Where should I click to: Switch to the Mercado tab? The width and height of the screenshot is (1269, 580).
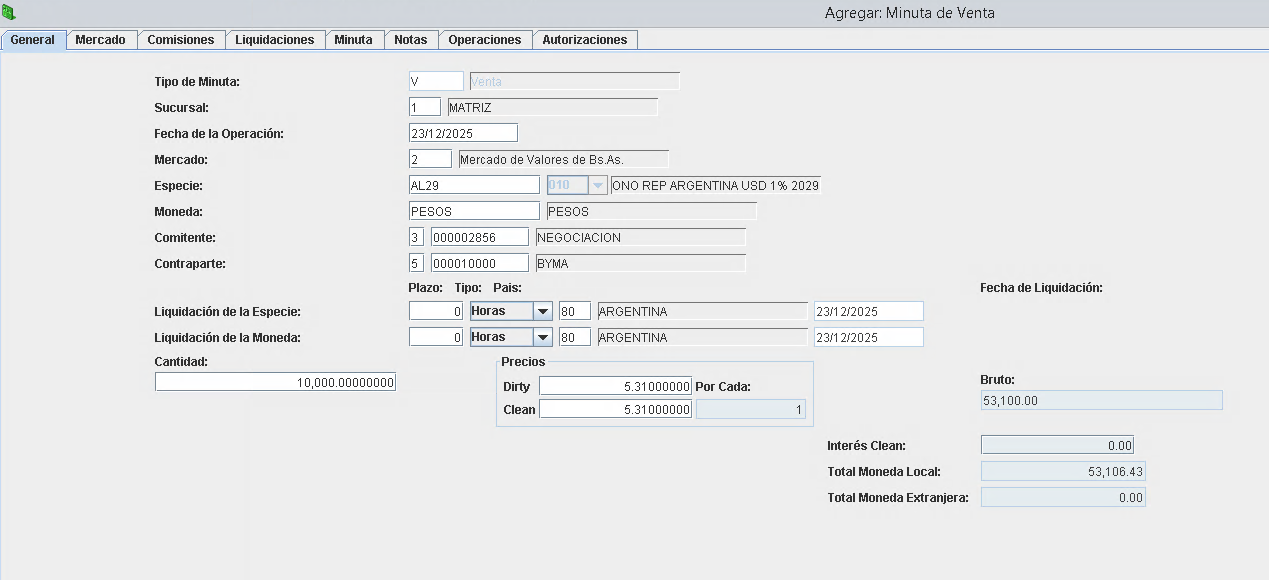[x=101, y=40]
